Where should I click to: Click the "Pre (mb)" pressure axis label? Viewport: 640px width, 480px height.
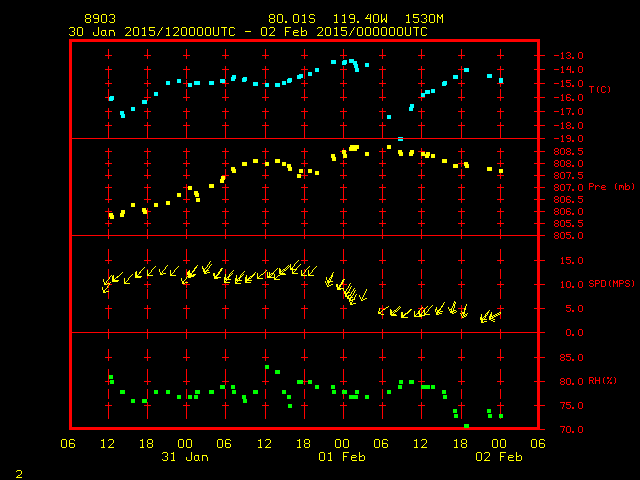[x=611, y=187]
